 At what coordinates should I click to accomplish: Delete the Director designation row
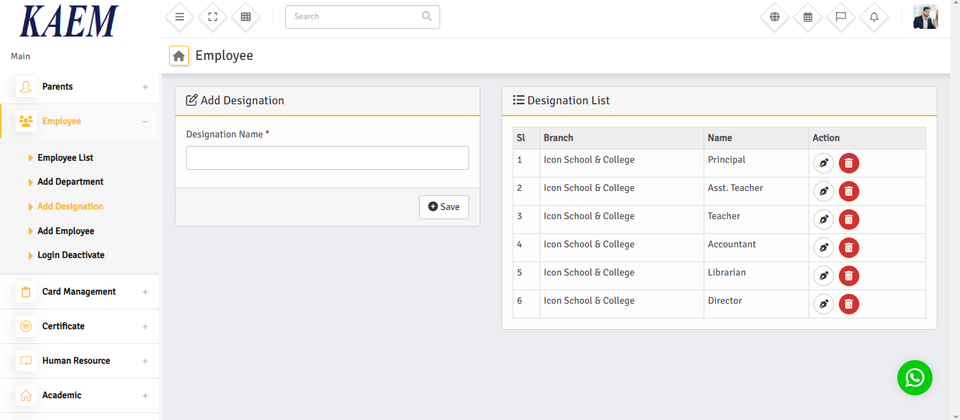849,304
